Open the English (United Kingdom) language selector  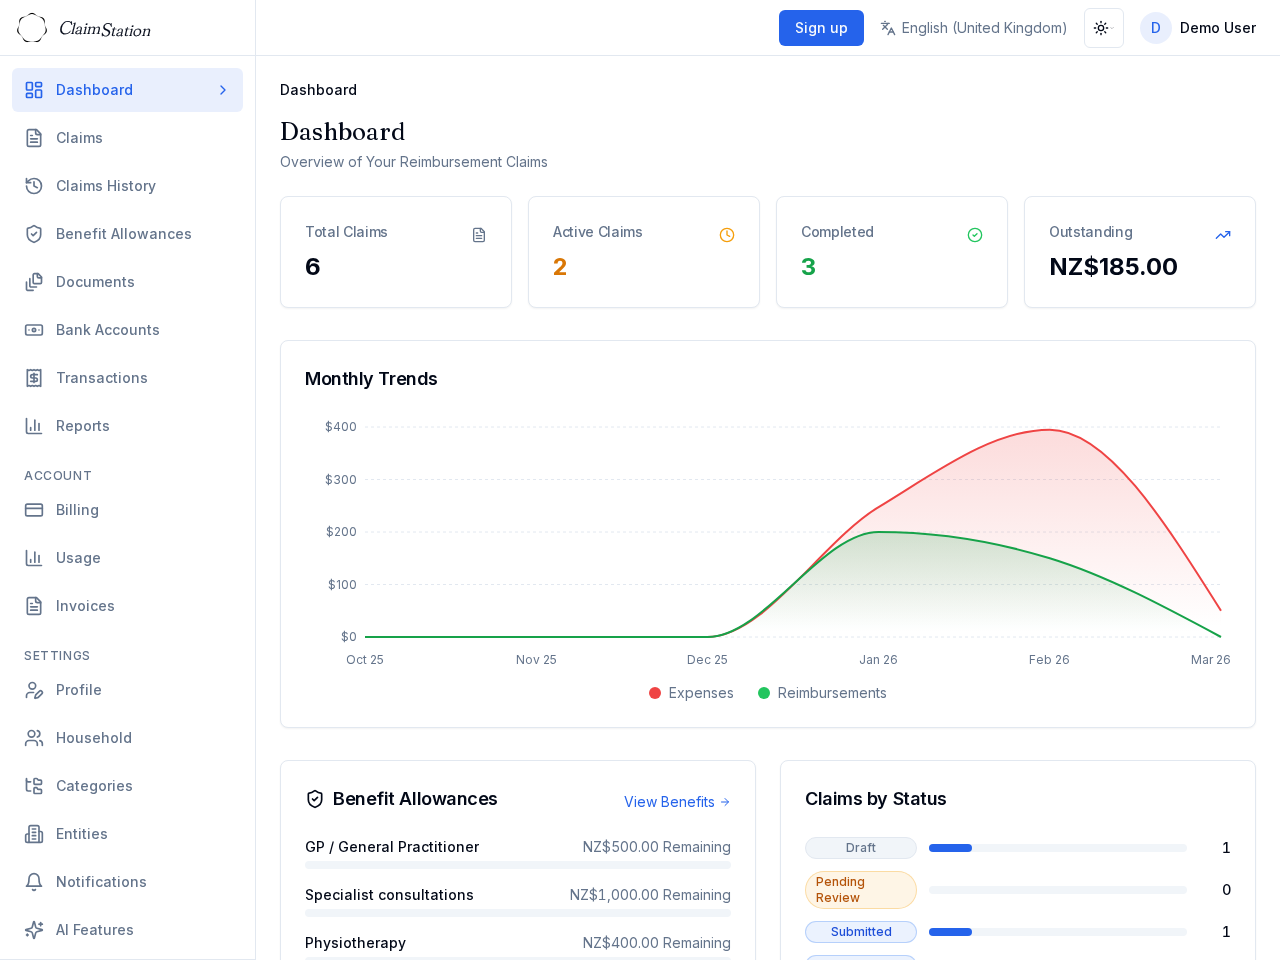coord(973,28)
